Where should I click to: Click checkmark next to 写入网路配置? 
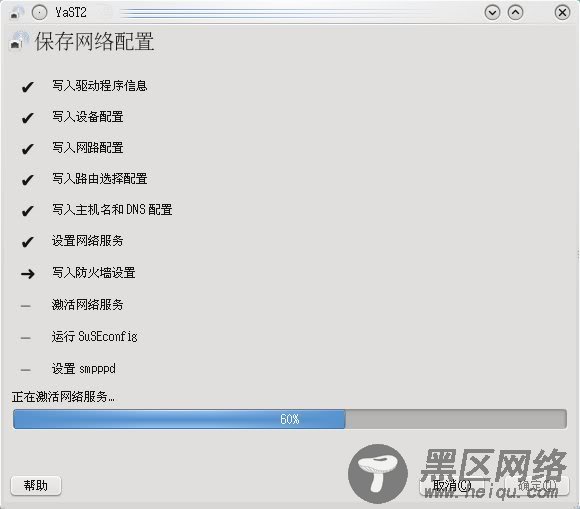point(27,149)
